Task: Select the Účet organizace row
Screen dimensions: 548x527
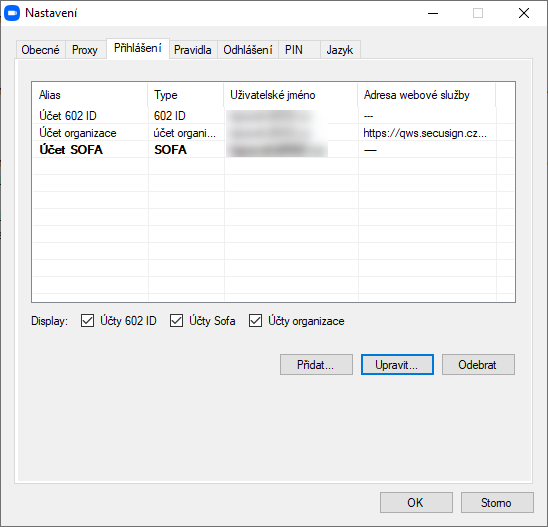Action: coord(273,132)
